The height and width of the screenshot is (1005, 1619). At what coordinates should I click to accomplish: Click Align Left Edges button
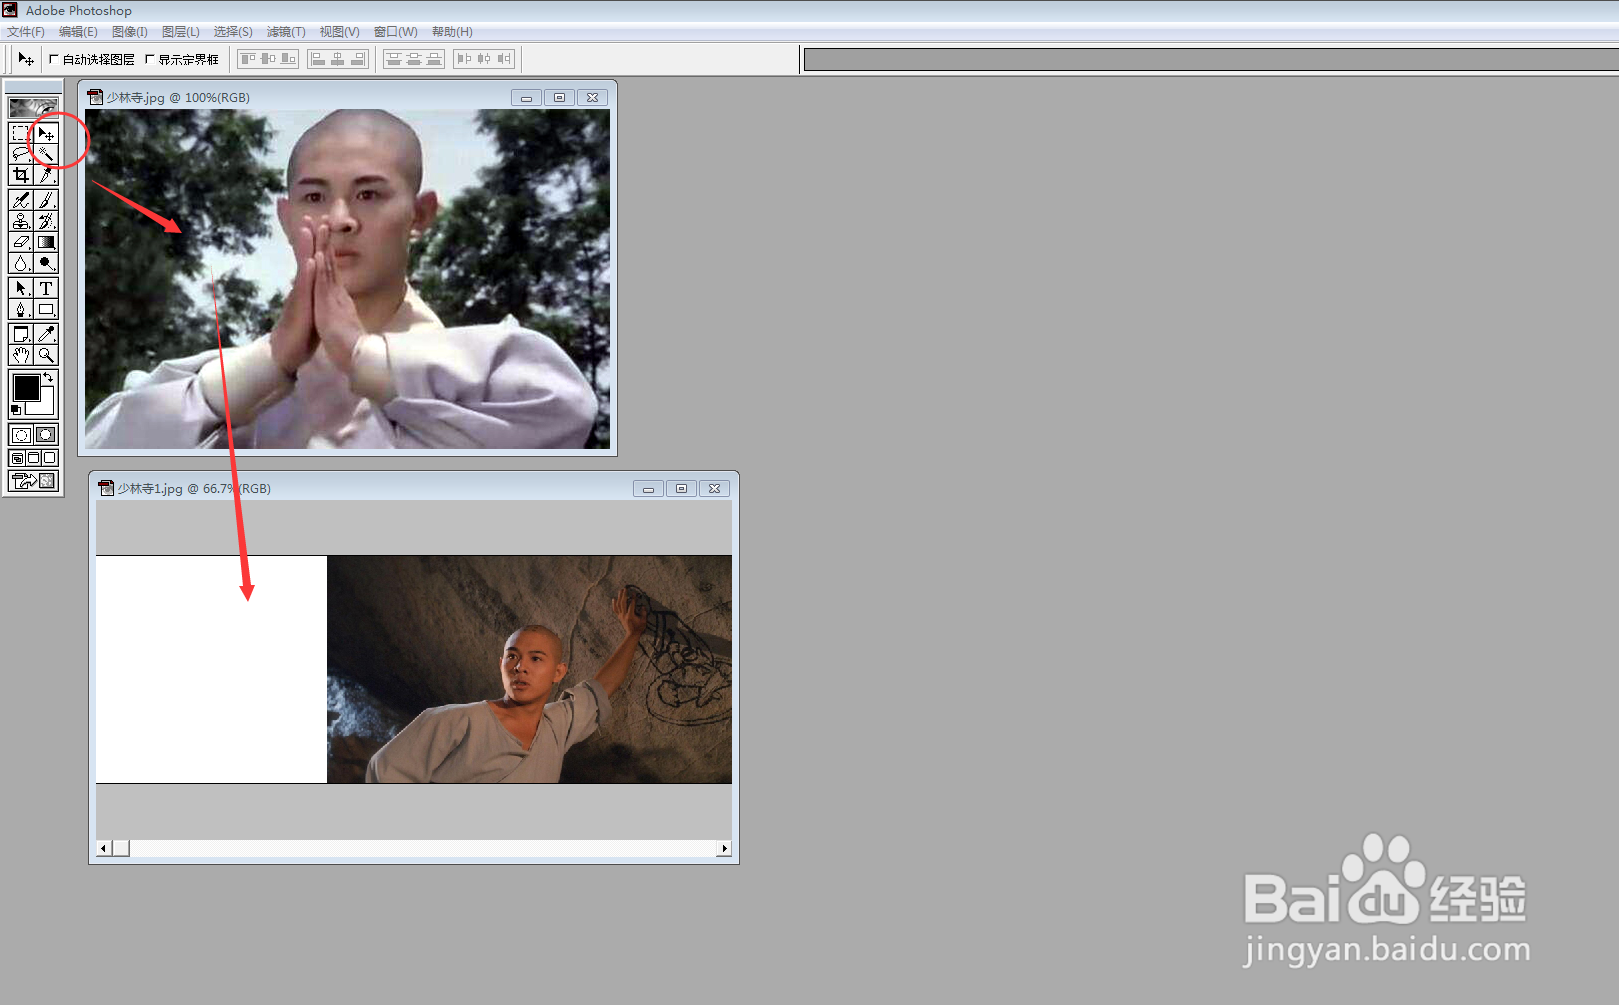(318, 59)
